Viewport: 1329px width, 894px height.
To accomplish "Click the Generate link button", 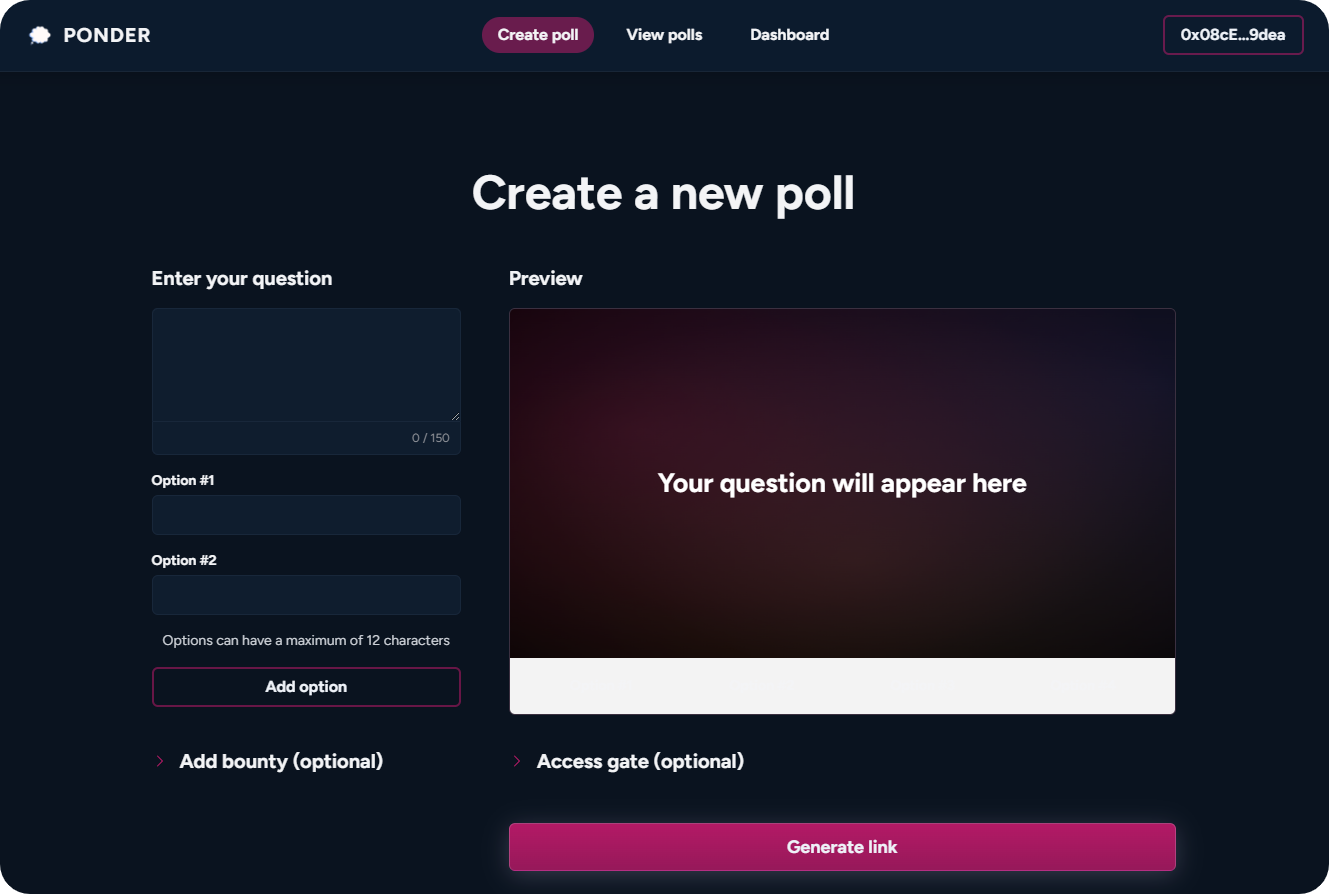I will 842,847.
